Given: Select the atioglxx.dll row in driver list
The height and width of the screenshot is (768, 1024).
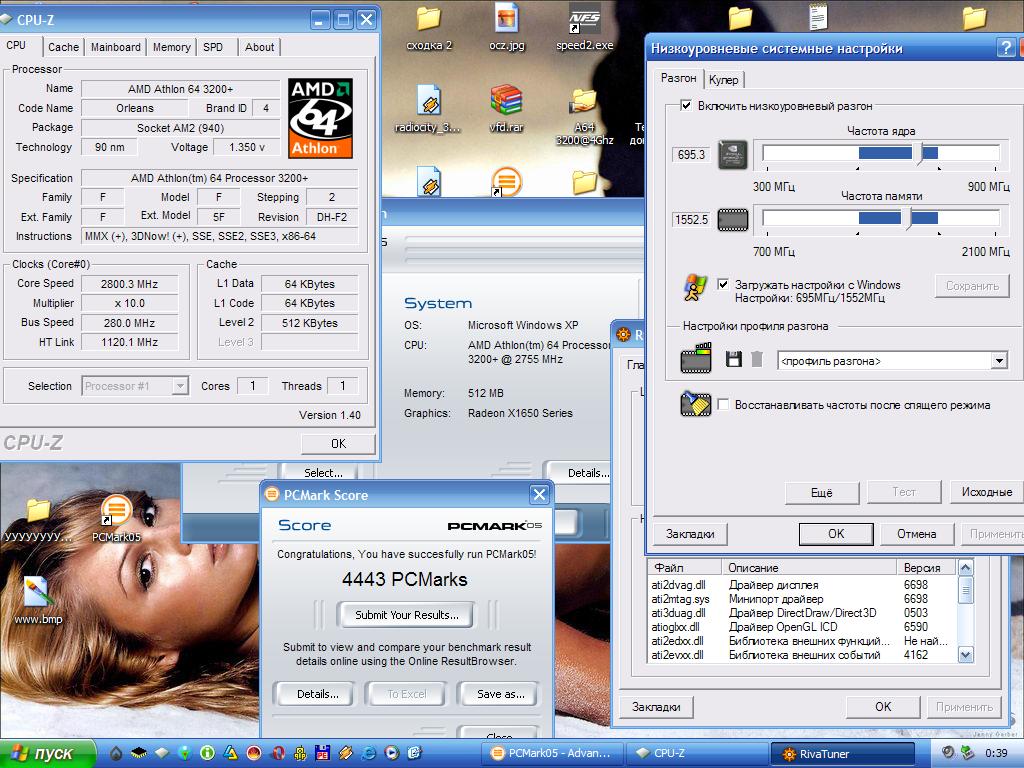Looking at the screenshot, I should [802, 627].
